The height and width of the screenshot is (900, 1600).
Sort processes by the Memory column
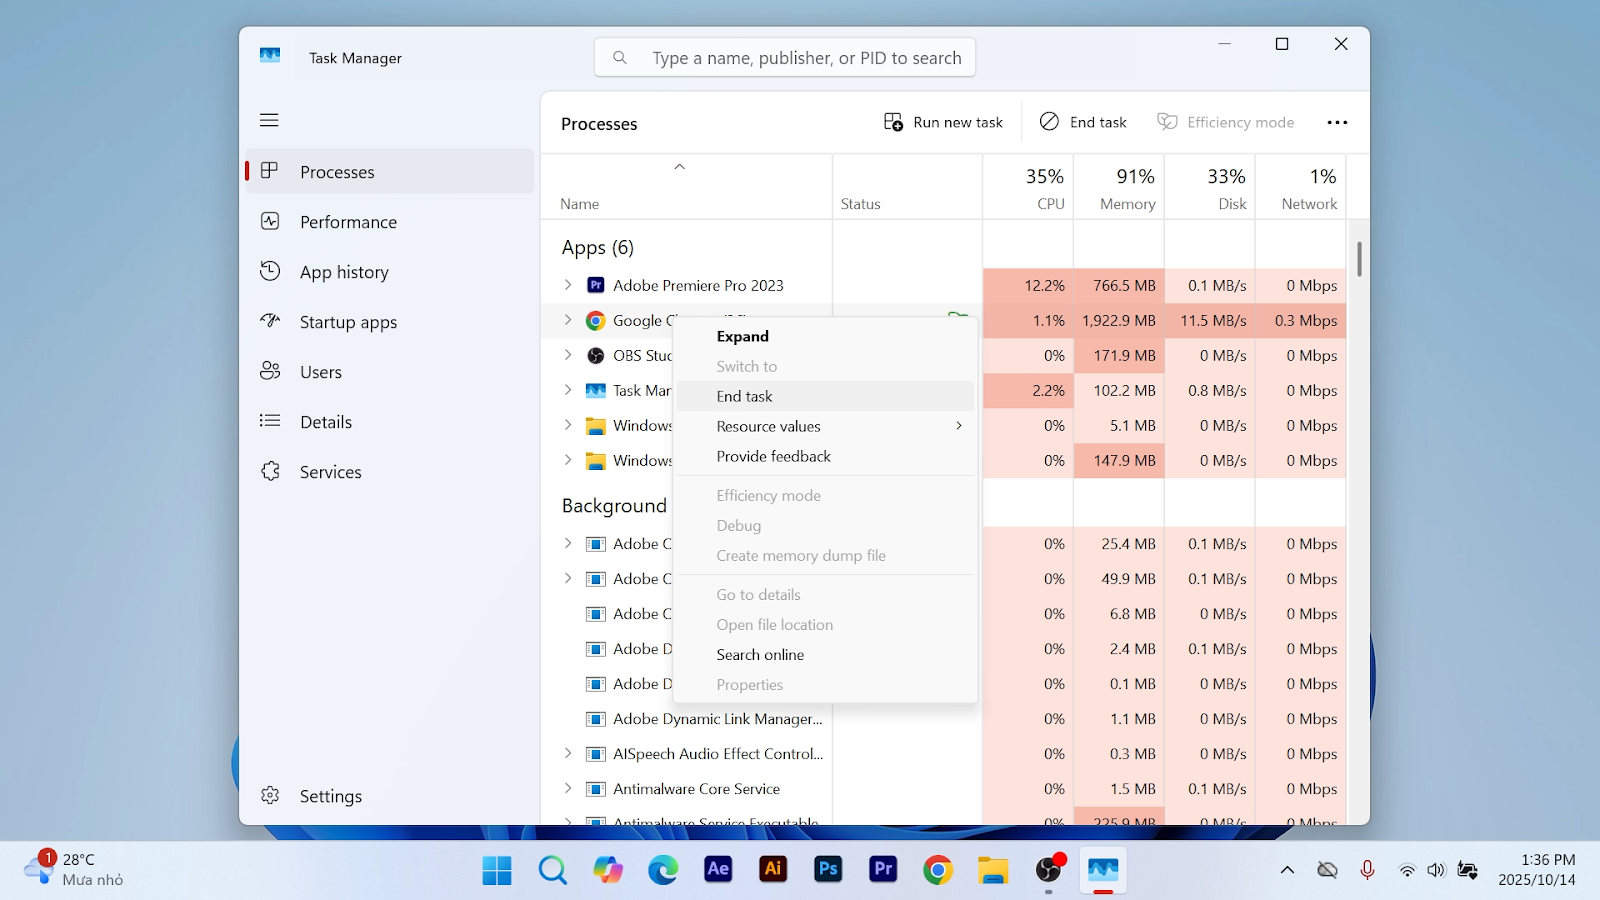pos(1119,187)
